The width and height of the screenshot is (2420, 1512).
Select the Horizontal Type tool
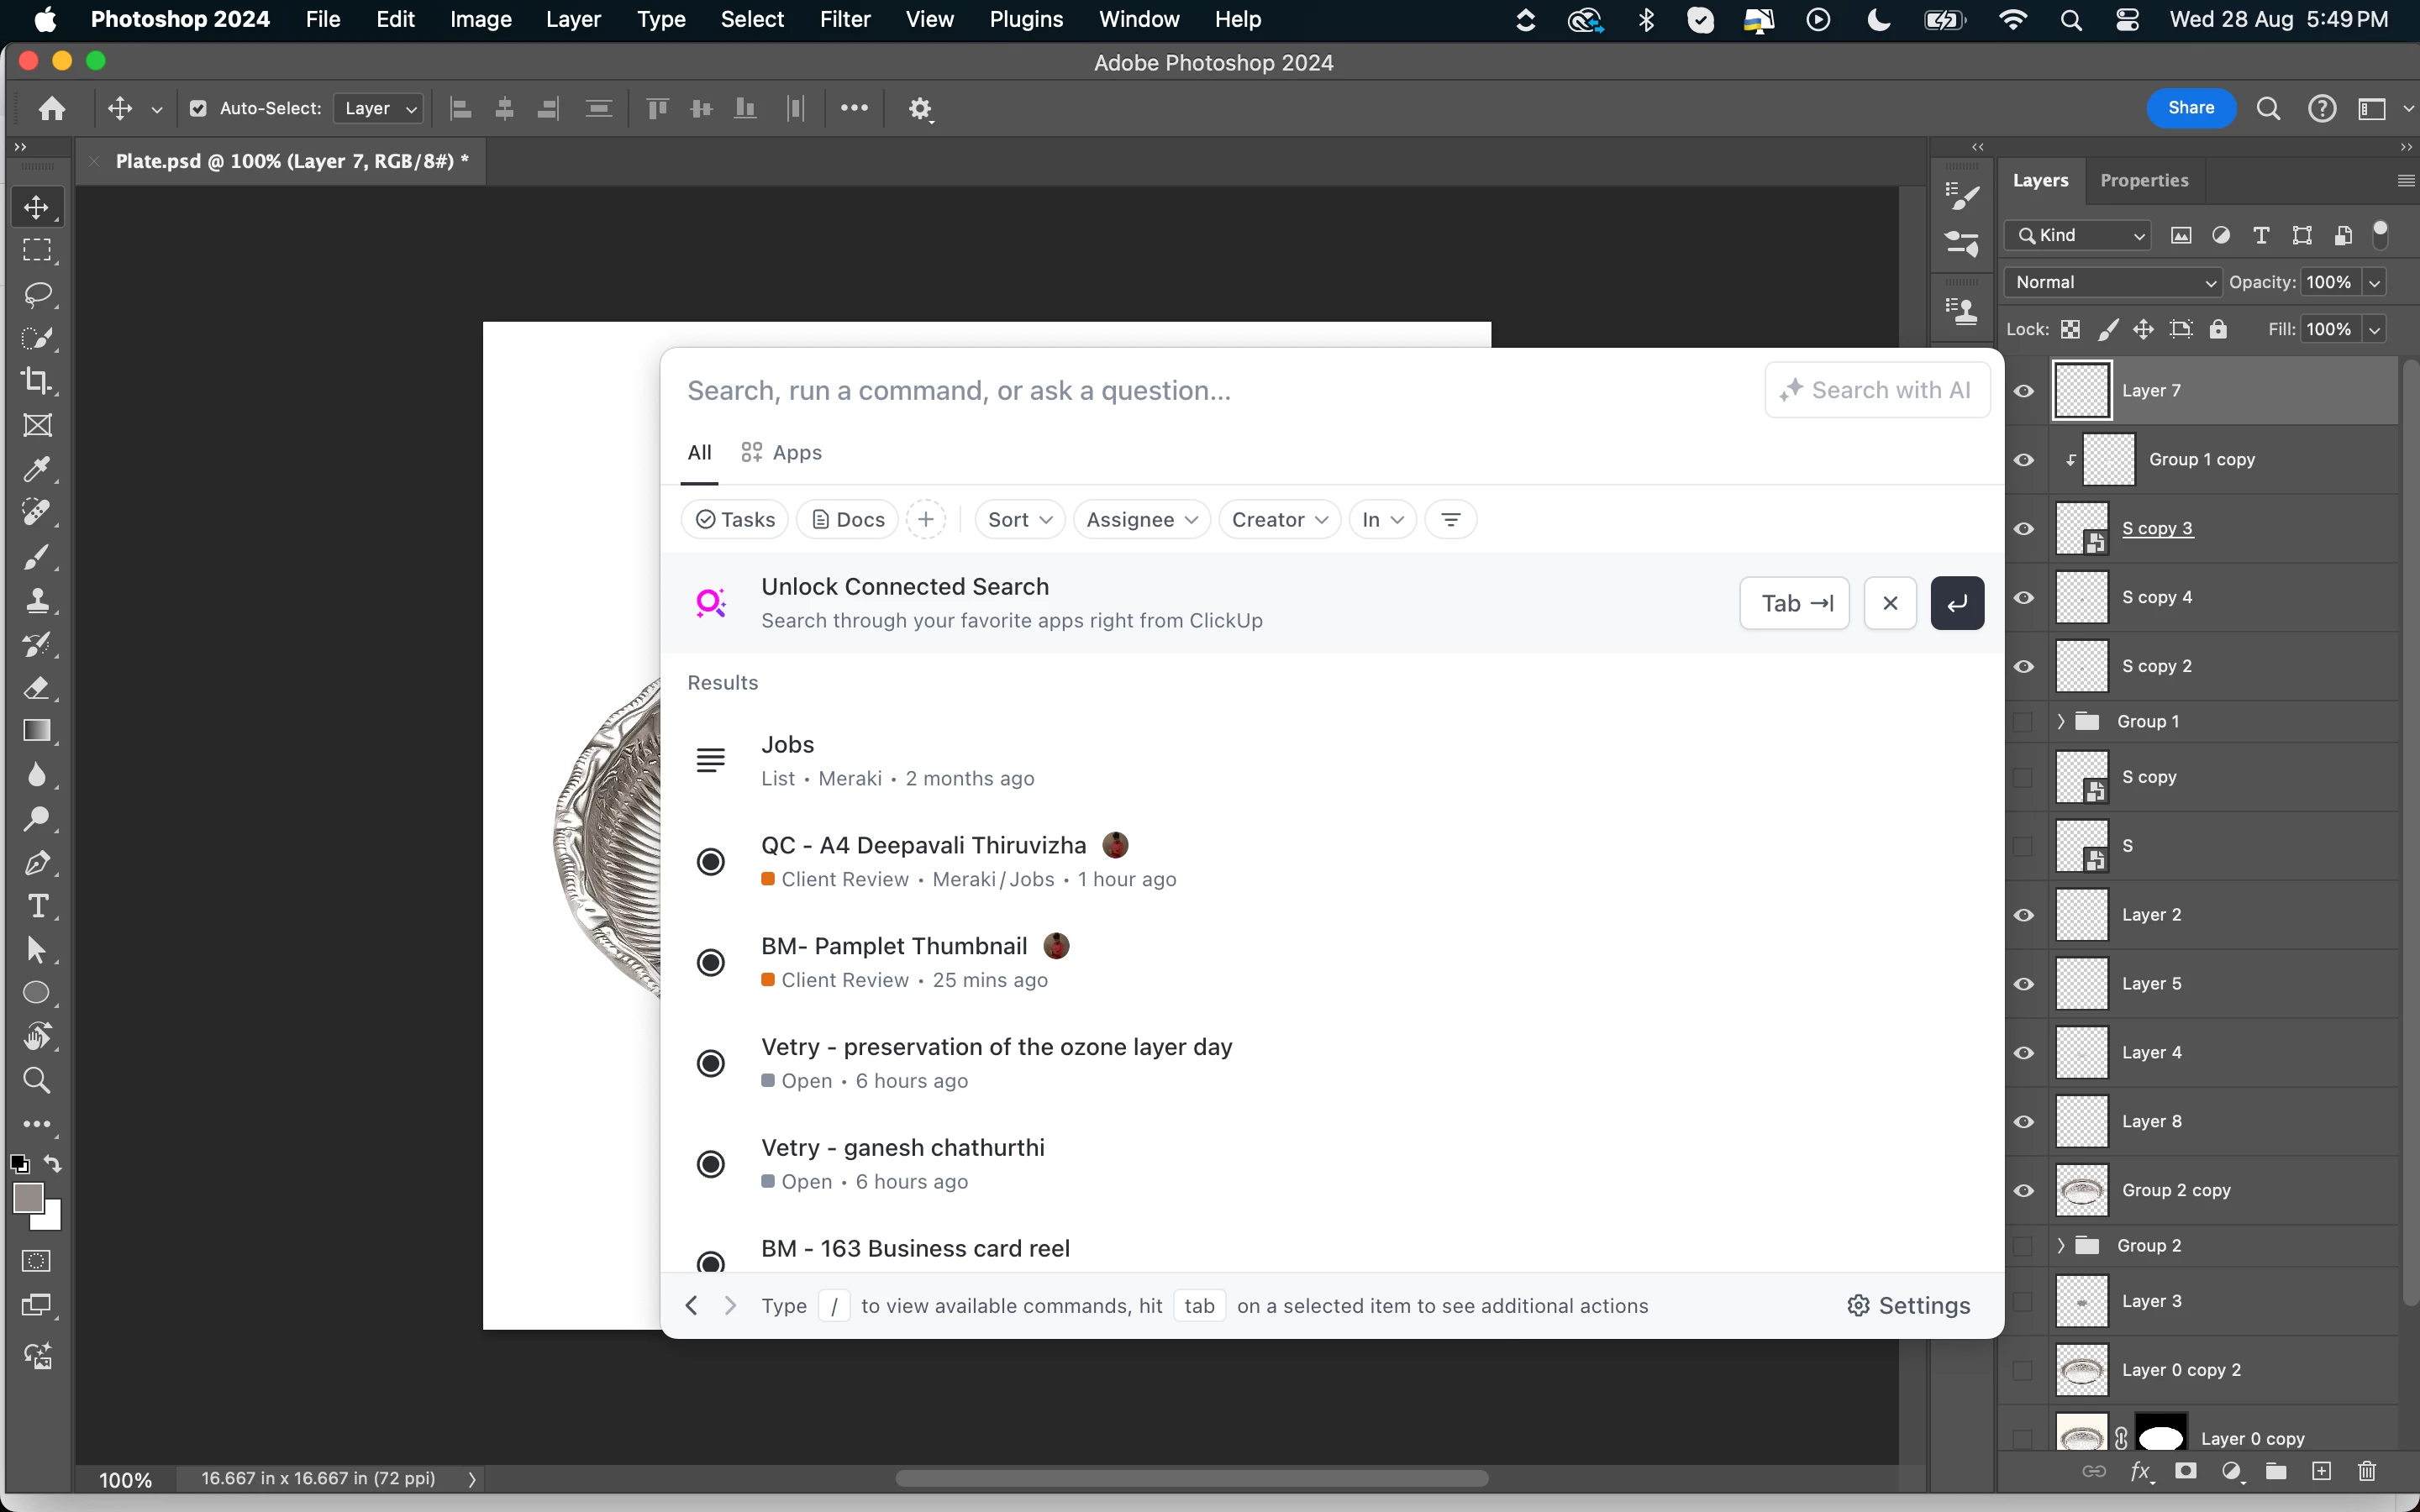(x=37, y=906)
